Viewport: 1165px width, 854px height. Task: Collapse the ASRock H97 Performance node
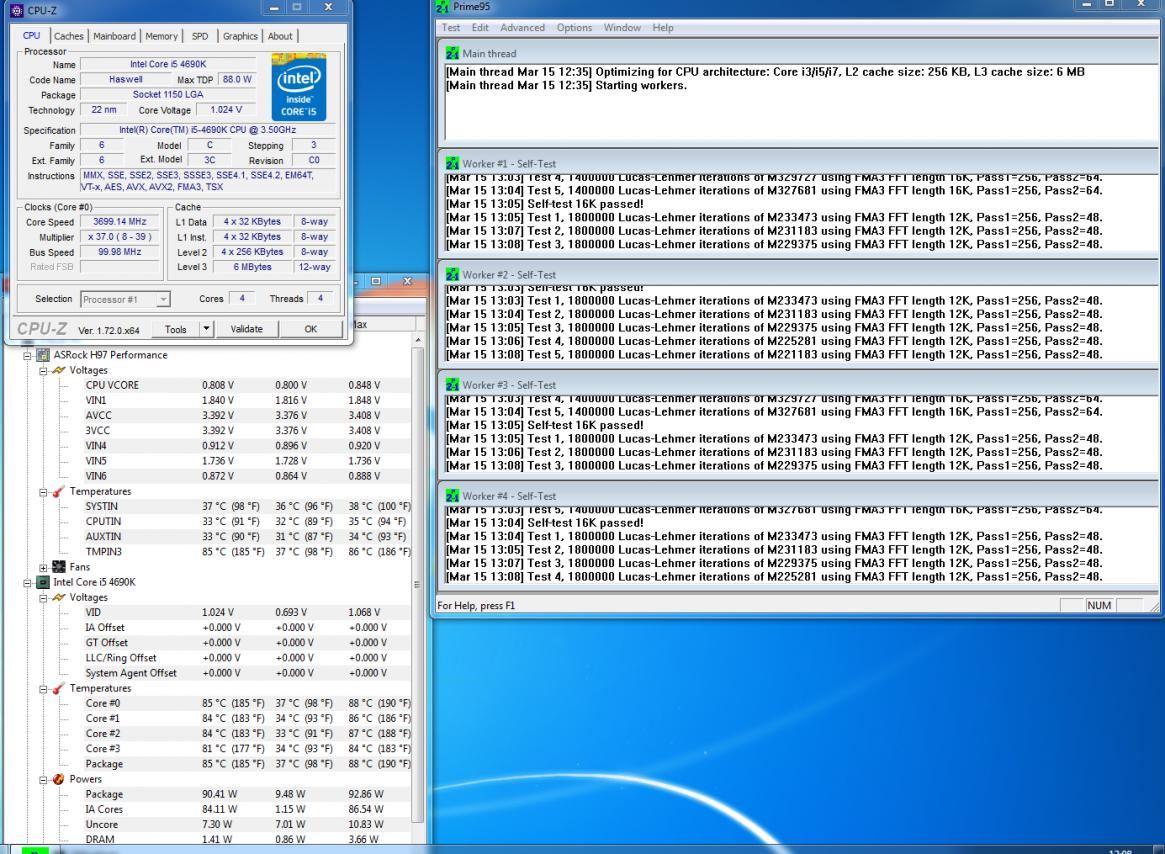27,355
